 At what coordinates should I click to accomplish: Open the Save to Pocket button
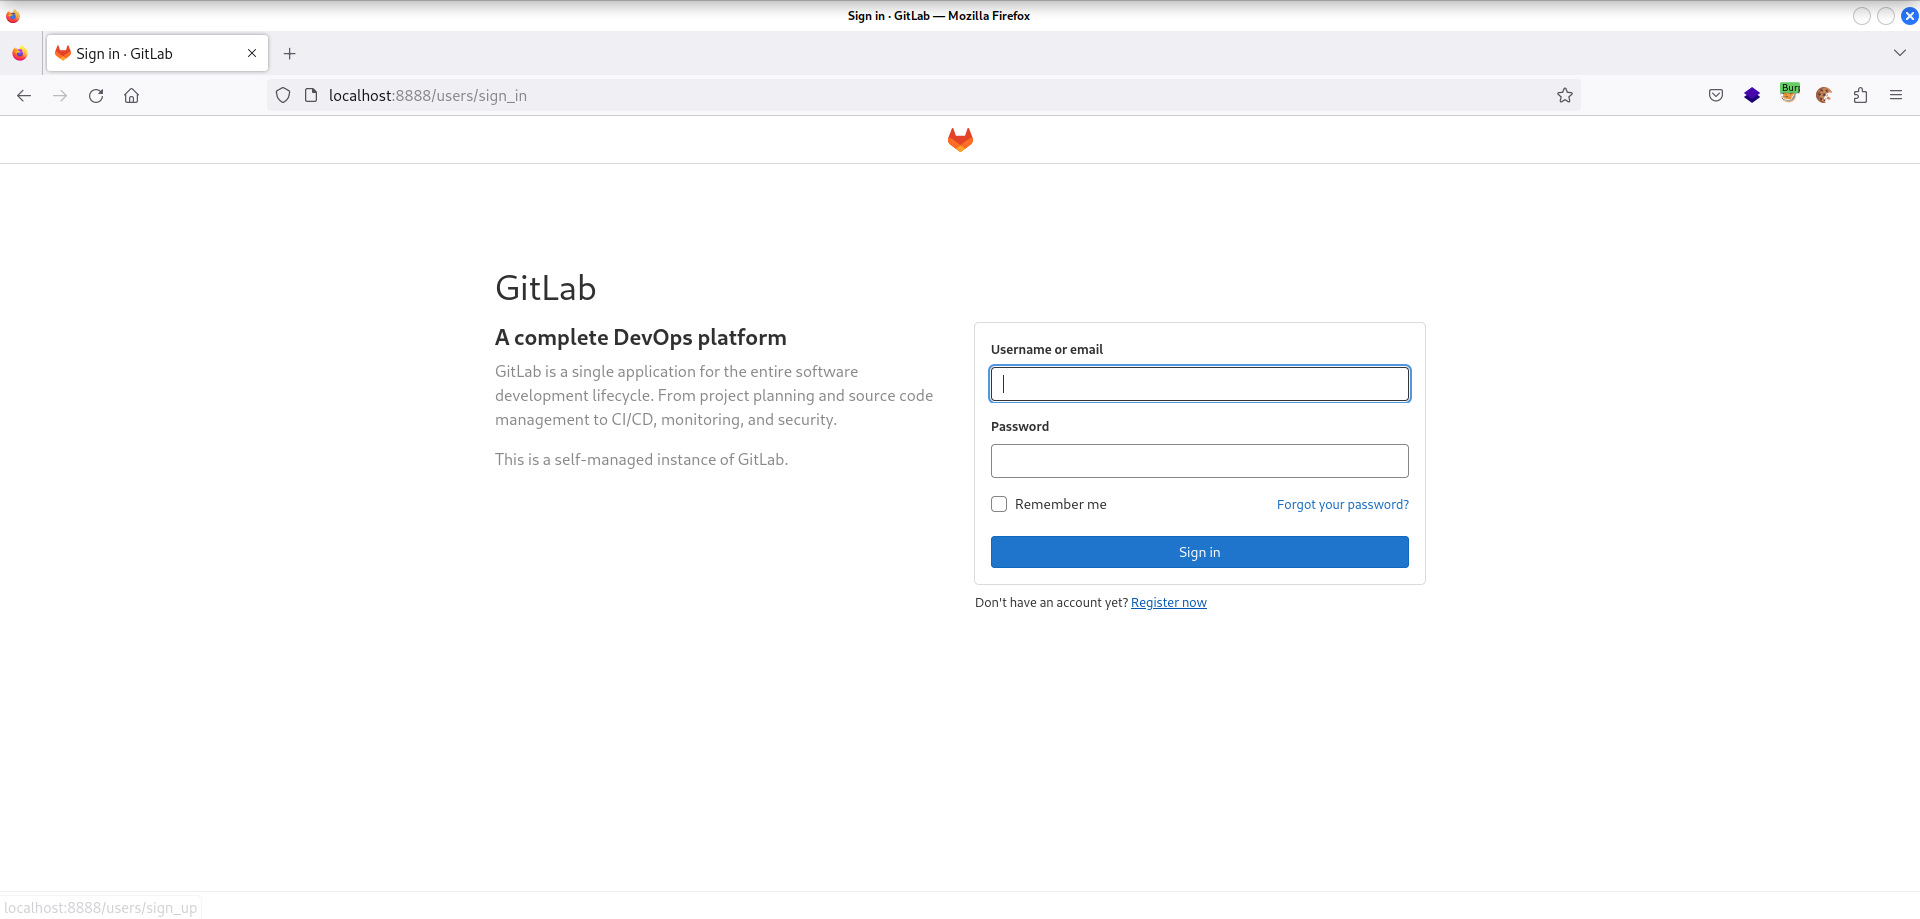pos(1716,96)
